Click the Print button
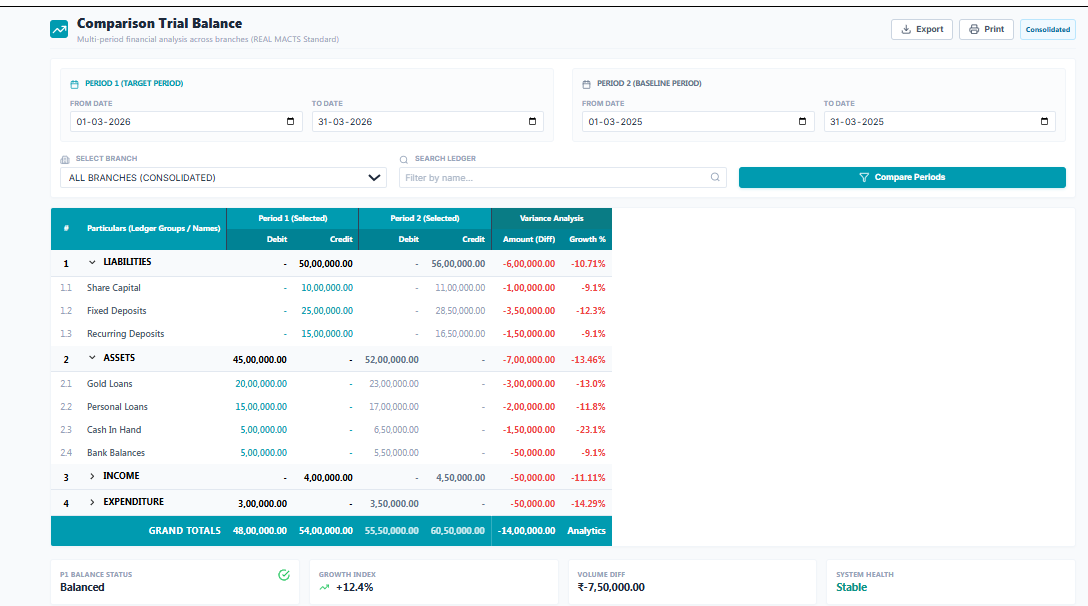The width and height of the screenshot is (1088, 606). (x=986, y=30)
